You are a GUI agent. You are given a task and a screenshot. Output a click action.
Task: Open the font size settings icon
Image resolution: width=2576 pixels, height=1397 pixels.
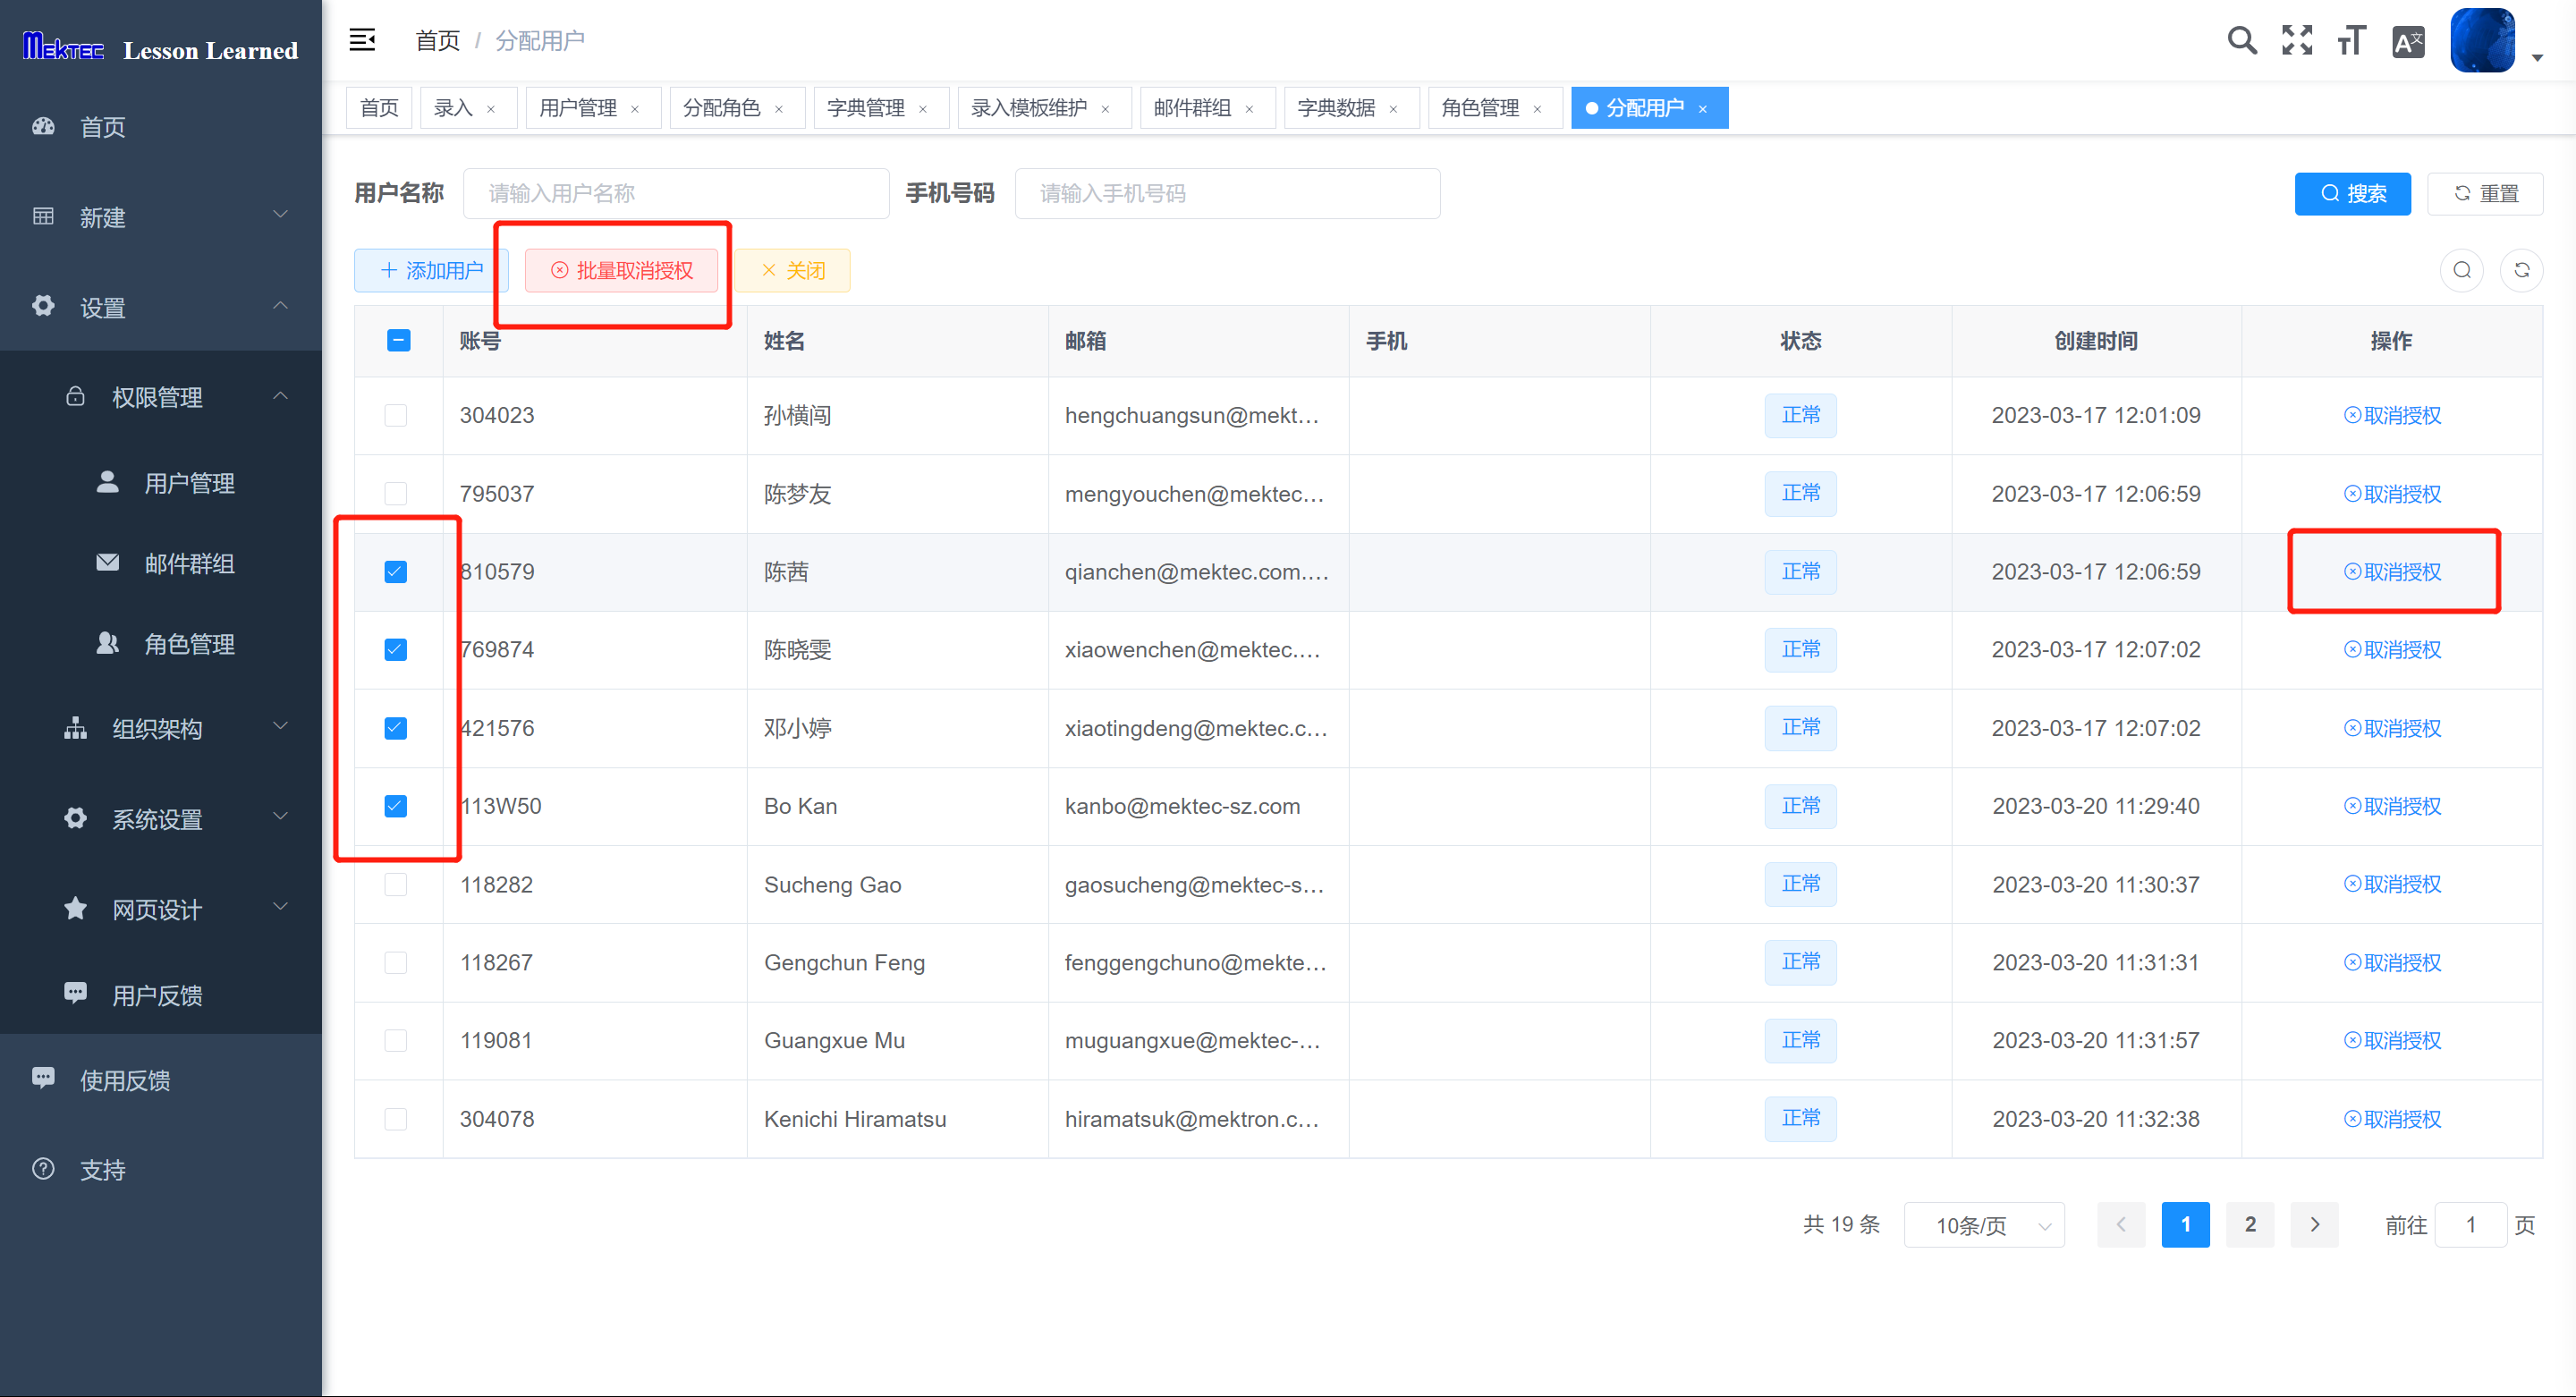coord(2352,41)
